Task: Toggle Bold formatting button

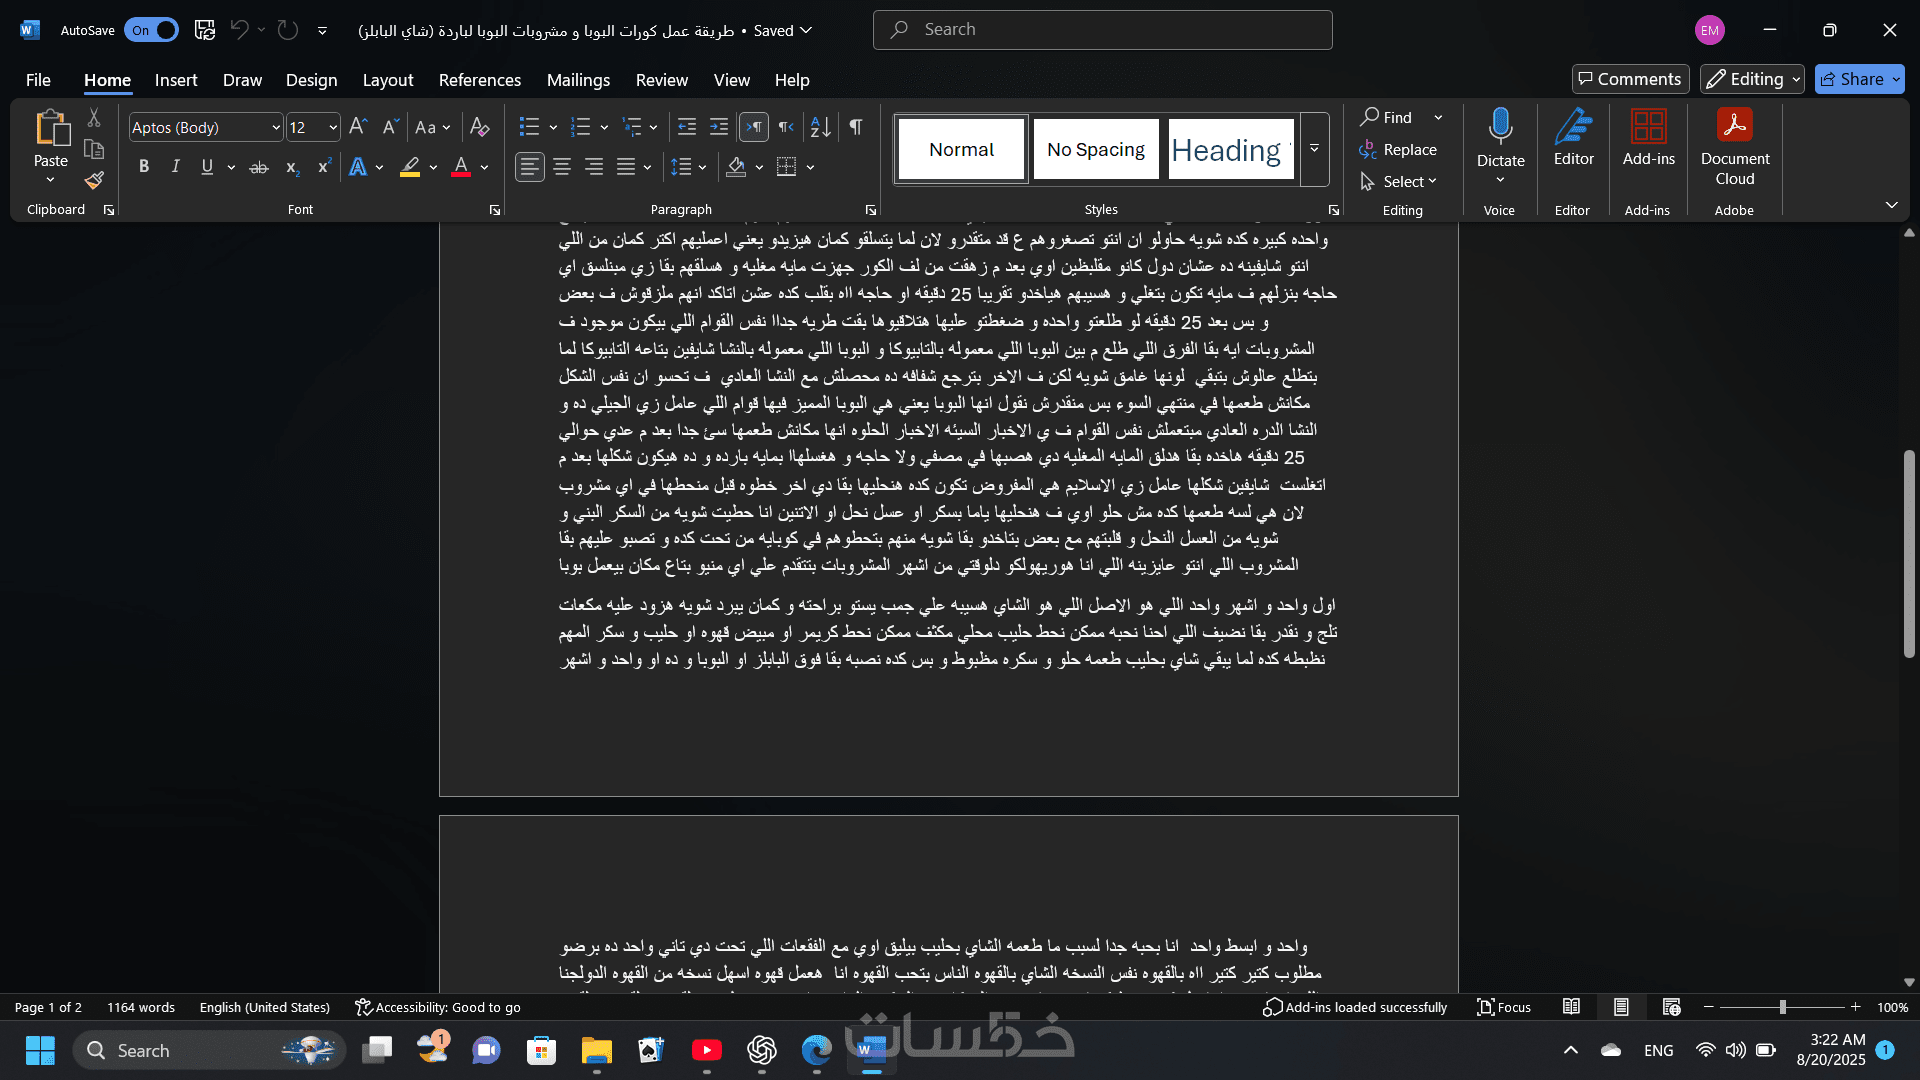Action: pos(144,167)
